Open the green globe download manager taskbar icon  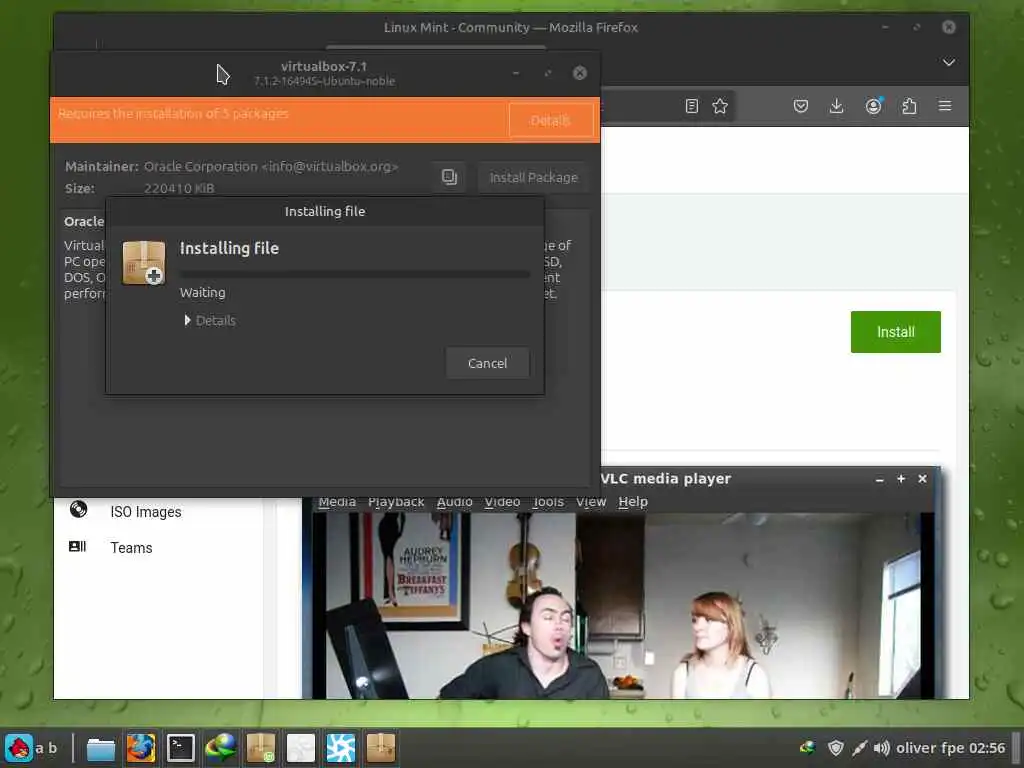(x=220, y=748)
